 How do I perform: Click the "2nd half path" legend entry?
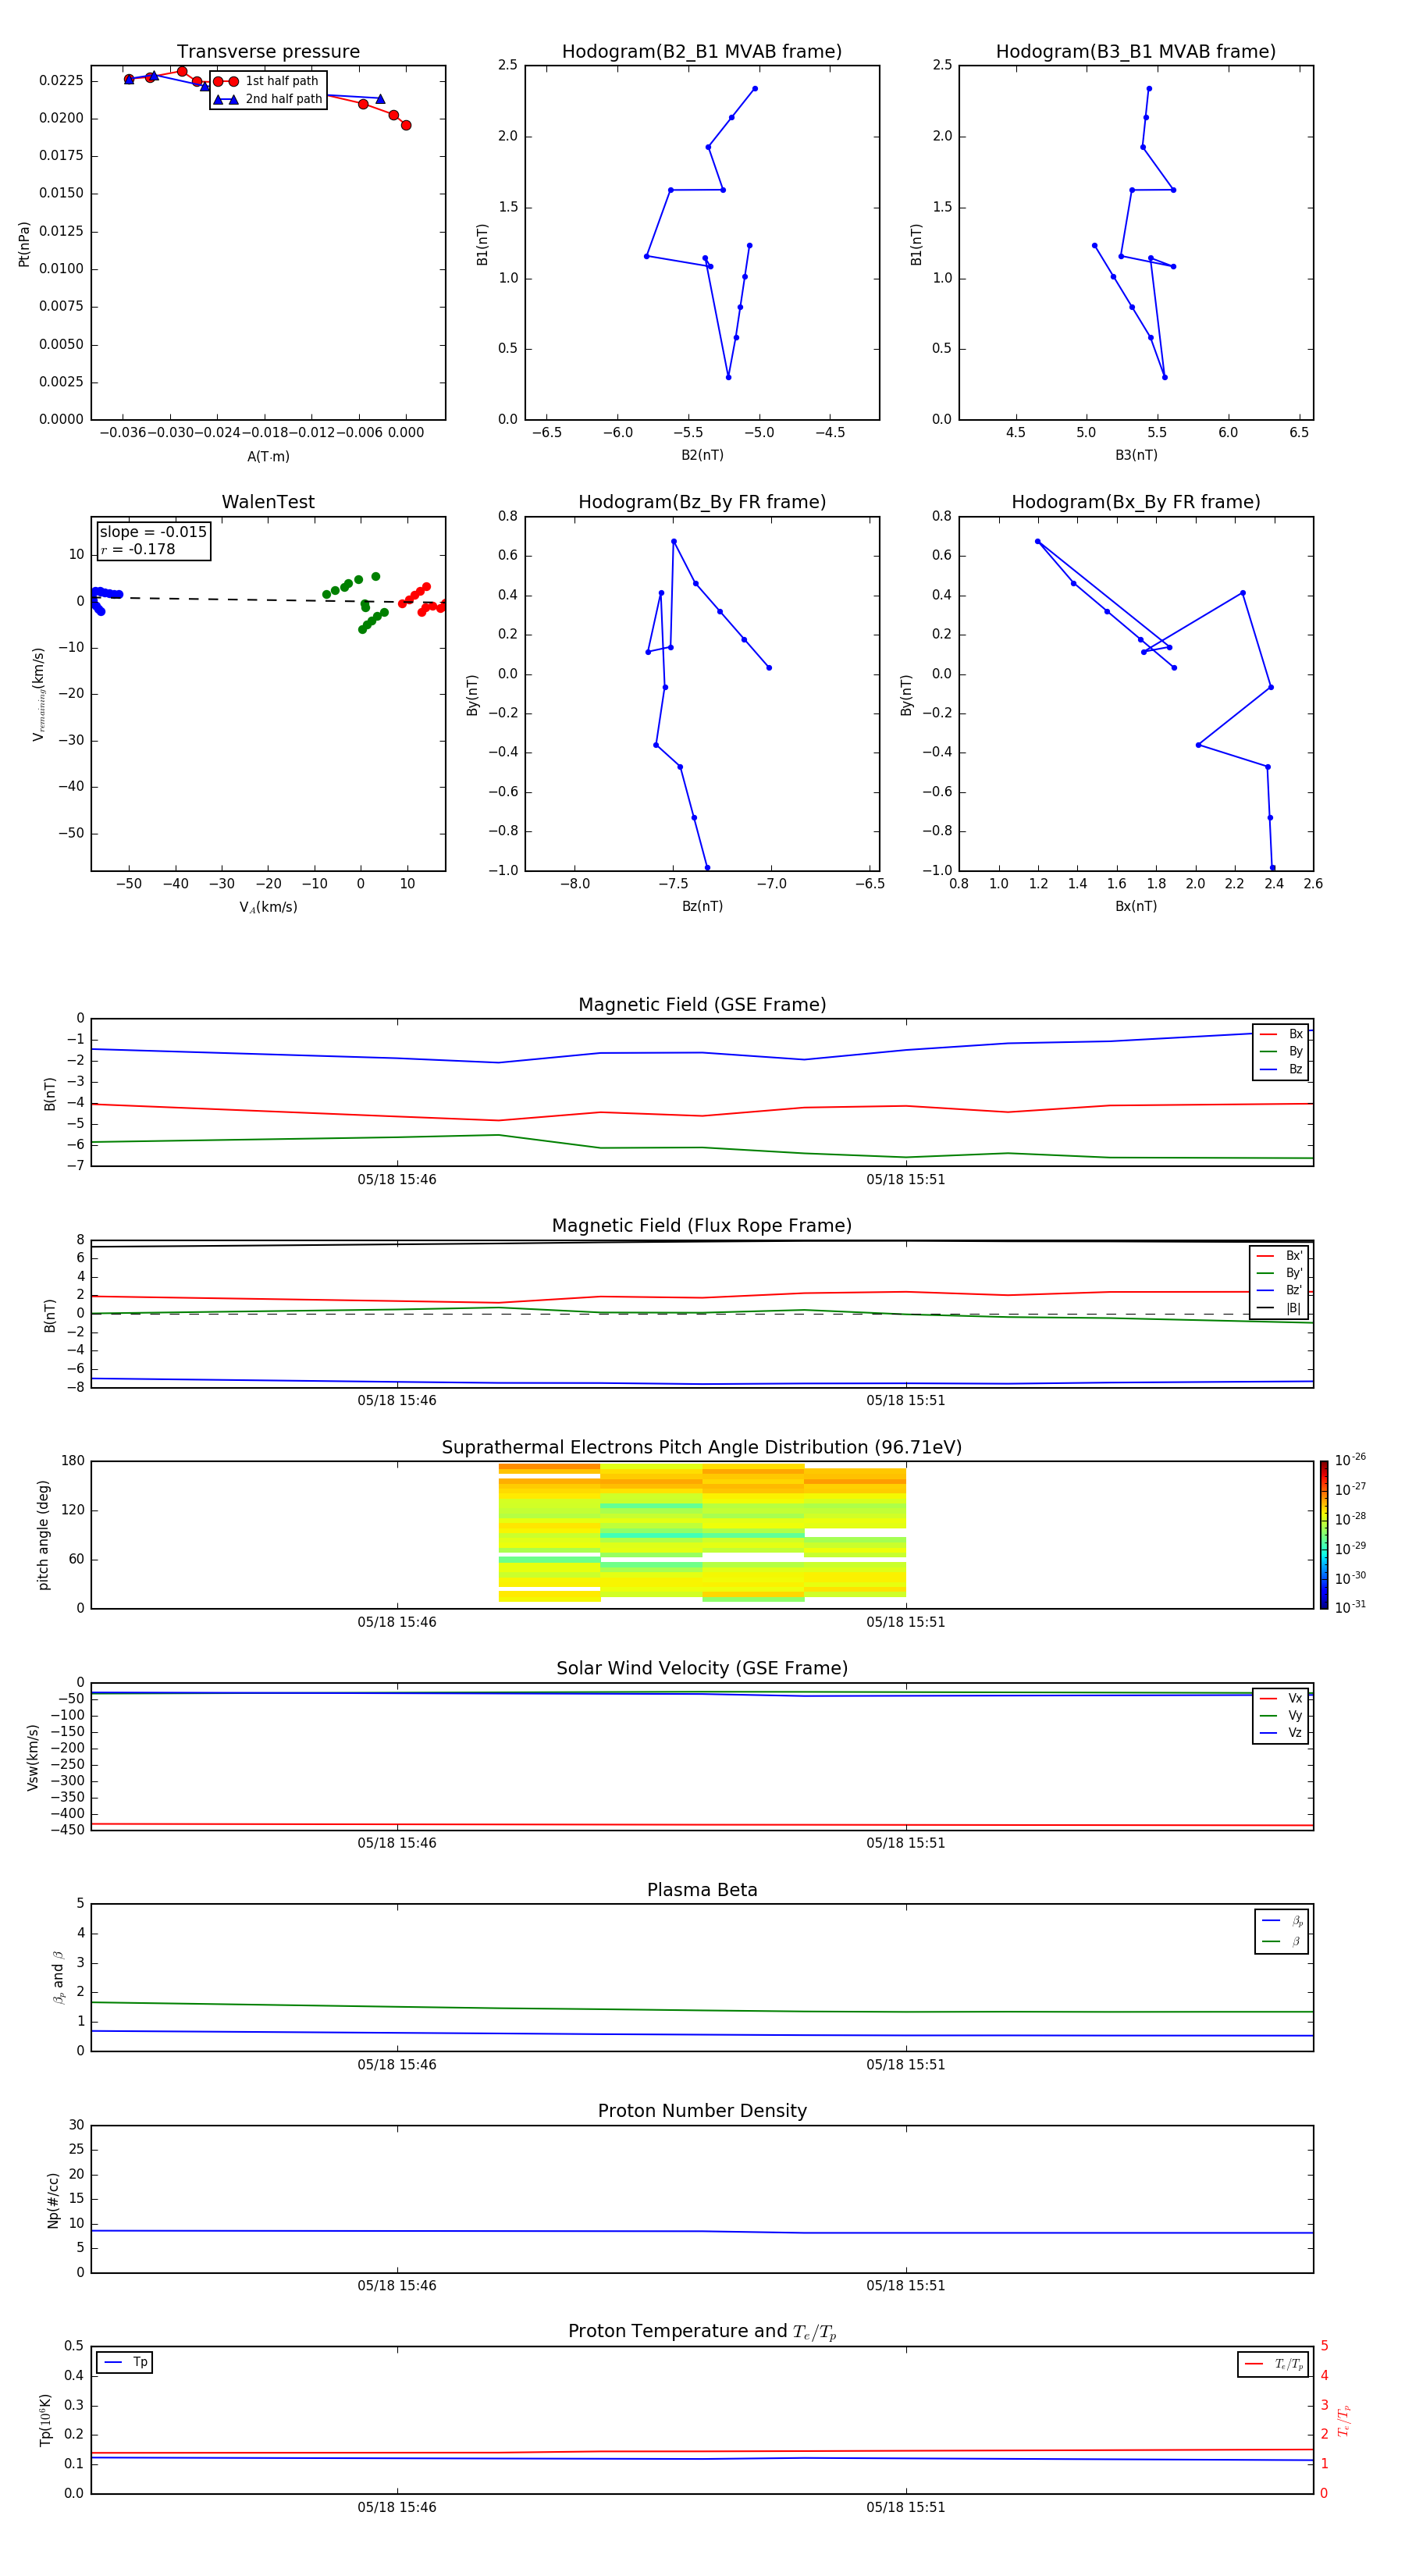tap(268, 99)
